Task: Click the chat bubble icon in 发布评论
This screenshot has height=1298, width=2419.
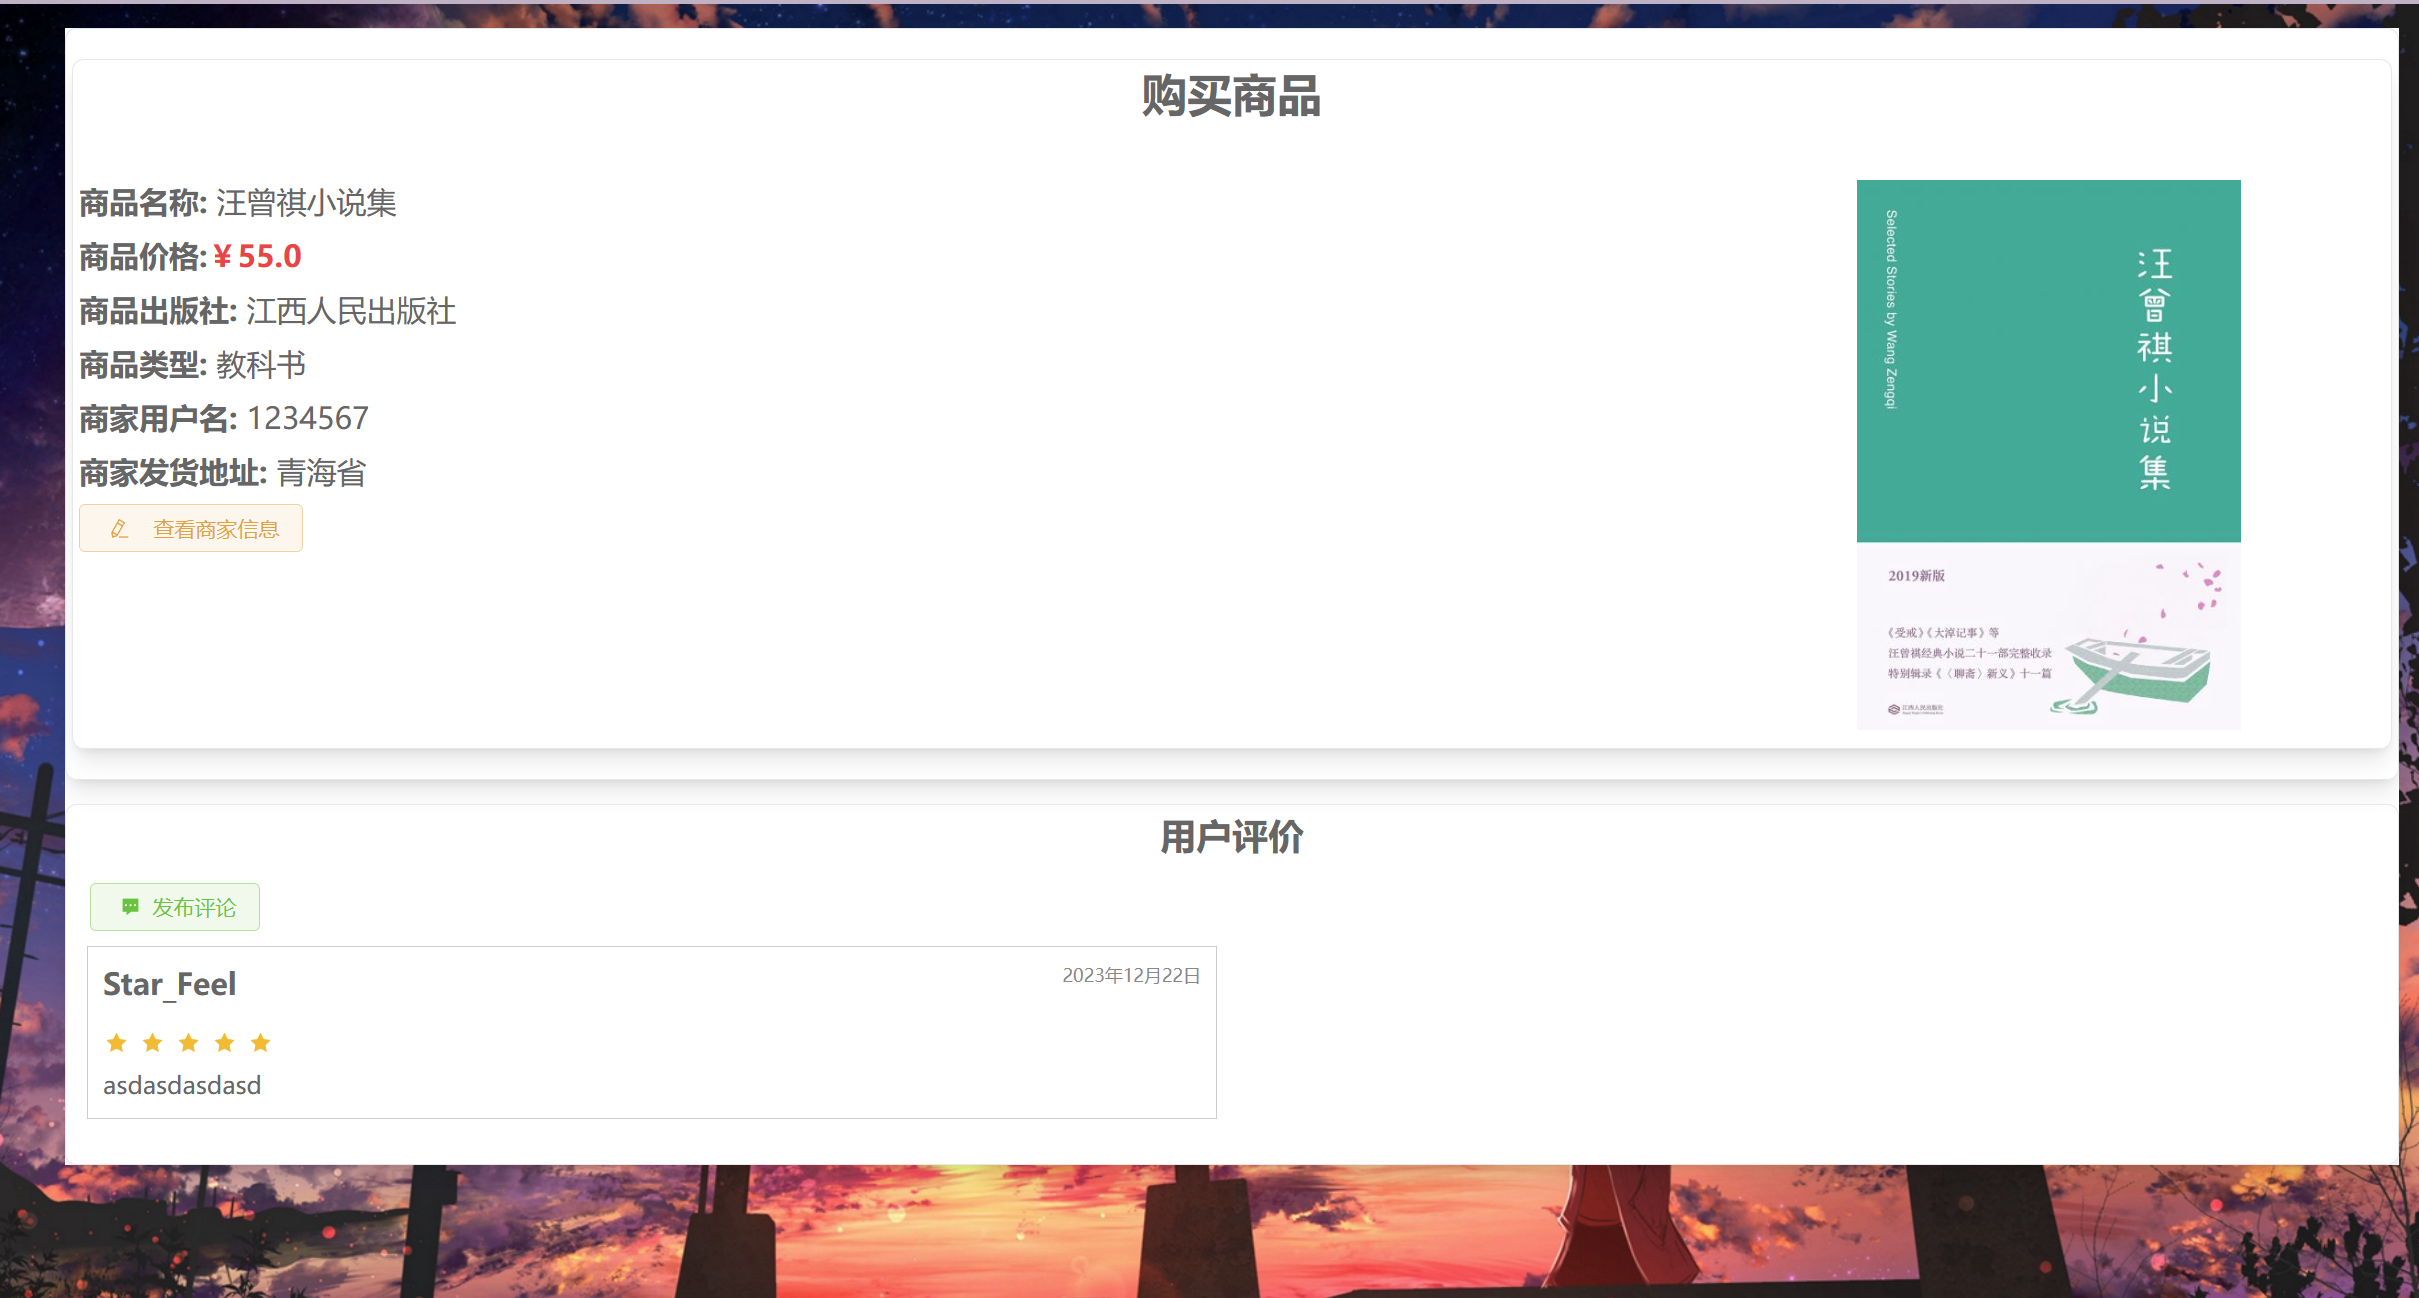Action: 130,906
